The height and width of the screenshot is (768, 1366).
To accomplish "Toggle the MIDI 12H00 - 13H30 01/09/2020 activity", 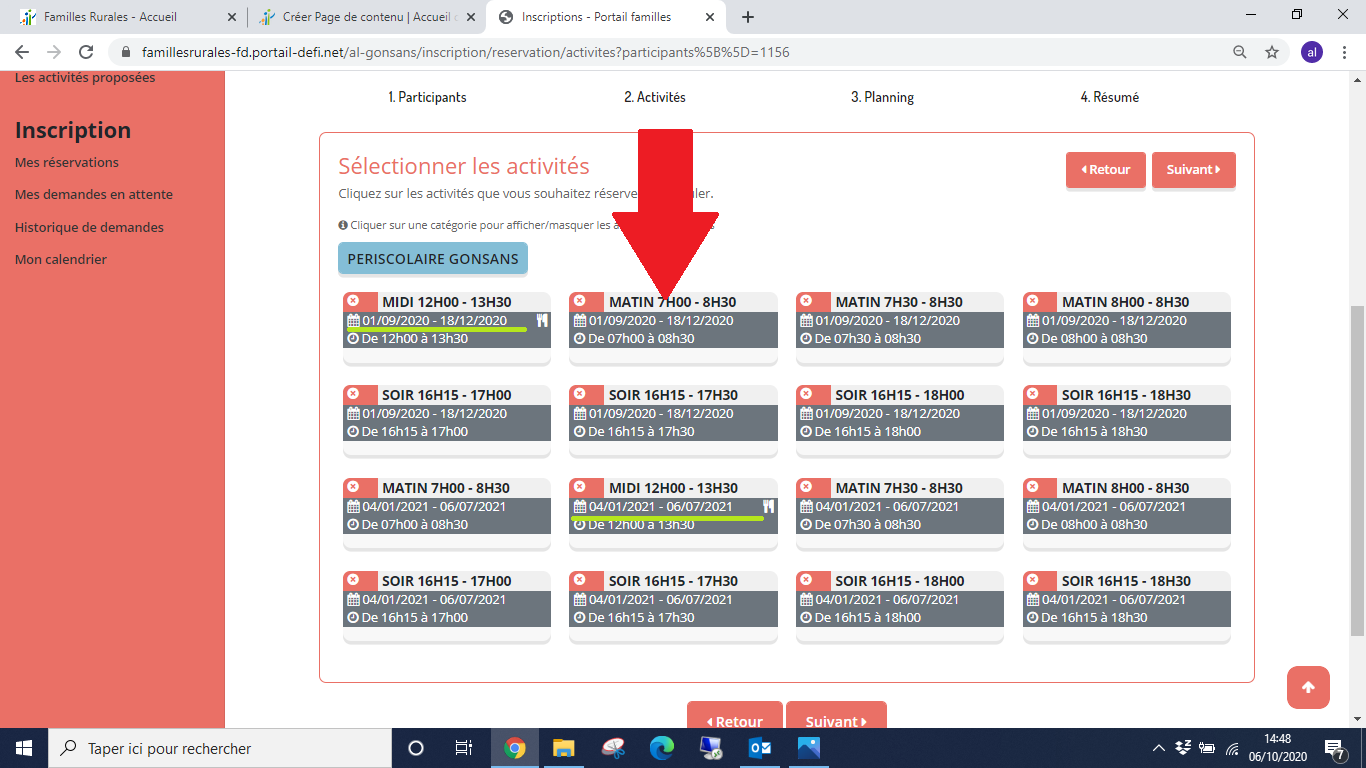I will click(446, 320).
